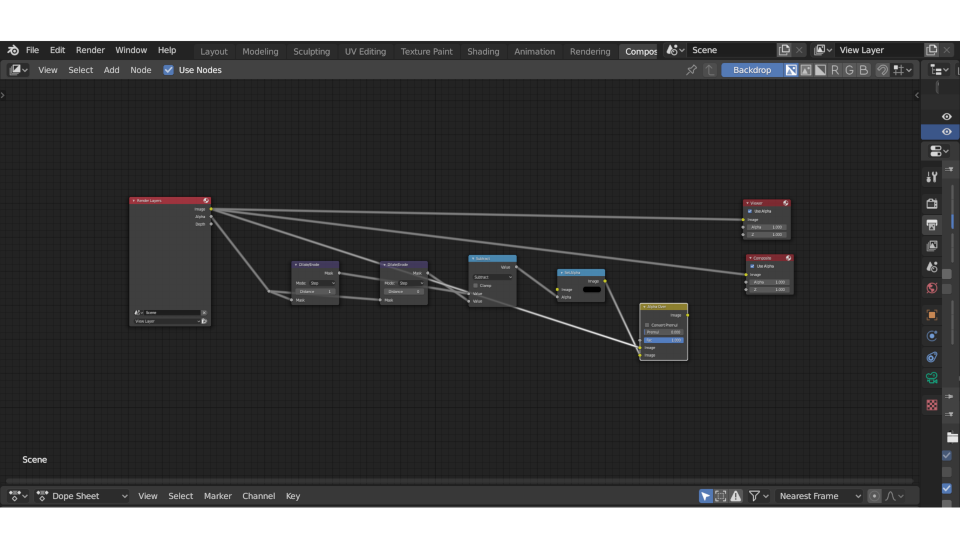Click the new scene copy icon
The width and height of the screenshot is (960, 540).
(784, 50)
